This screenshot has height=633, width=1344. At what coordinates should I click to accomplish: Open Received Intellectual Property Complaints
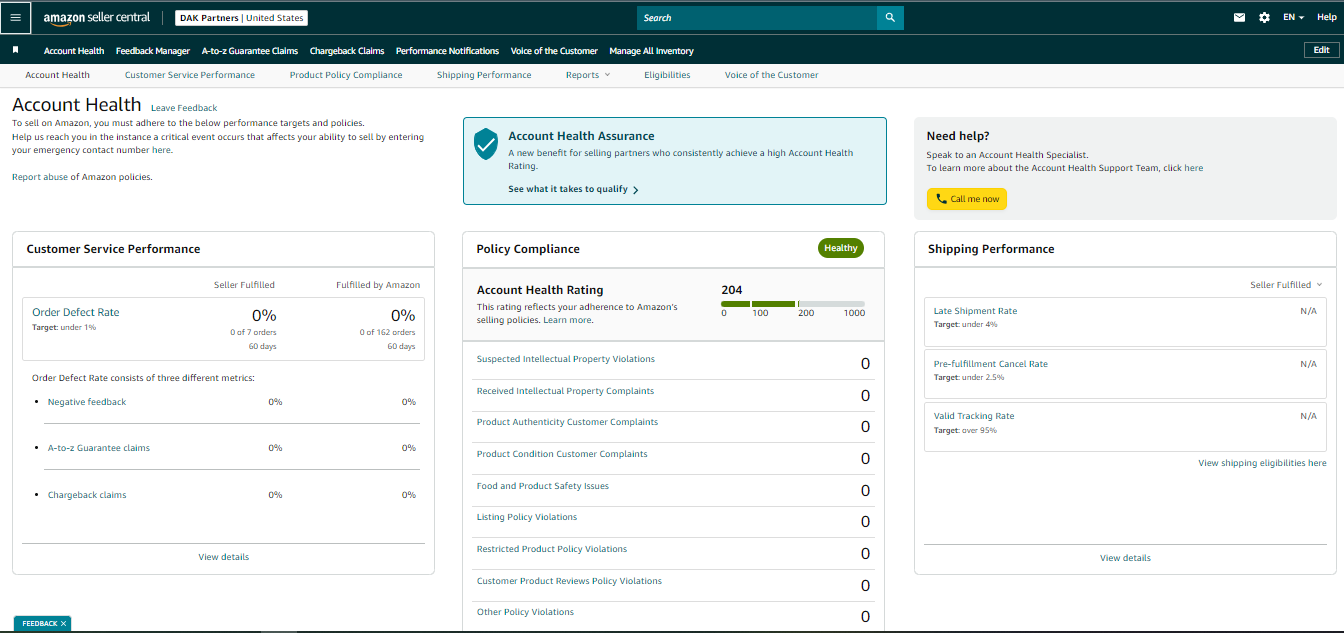[565, 391]
